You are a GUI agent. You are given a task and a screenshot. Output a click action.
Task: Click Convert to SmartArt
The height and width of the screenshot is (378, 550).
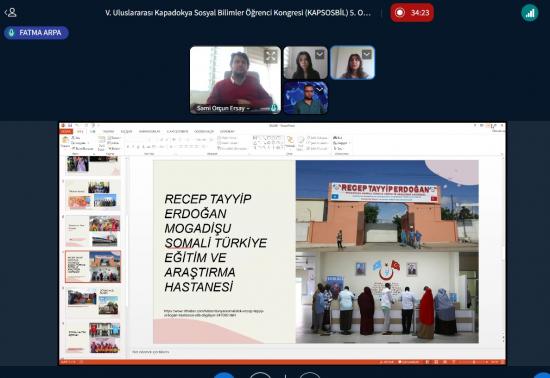232,148
